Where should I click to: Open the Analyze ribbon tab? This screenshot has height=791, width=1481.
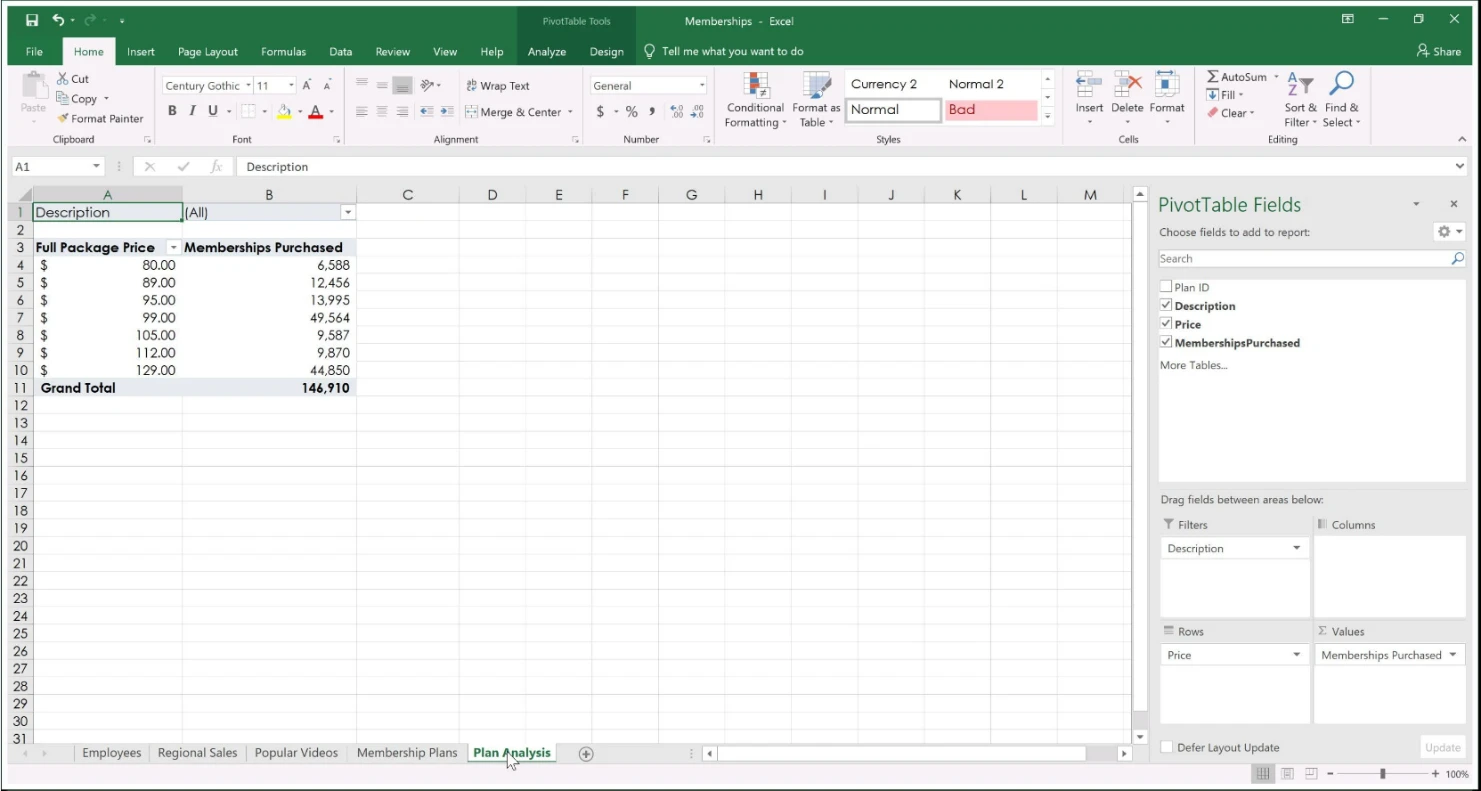pyautogui.click(x=546, y=52)
